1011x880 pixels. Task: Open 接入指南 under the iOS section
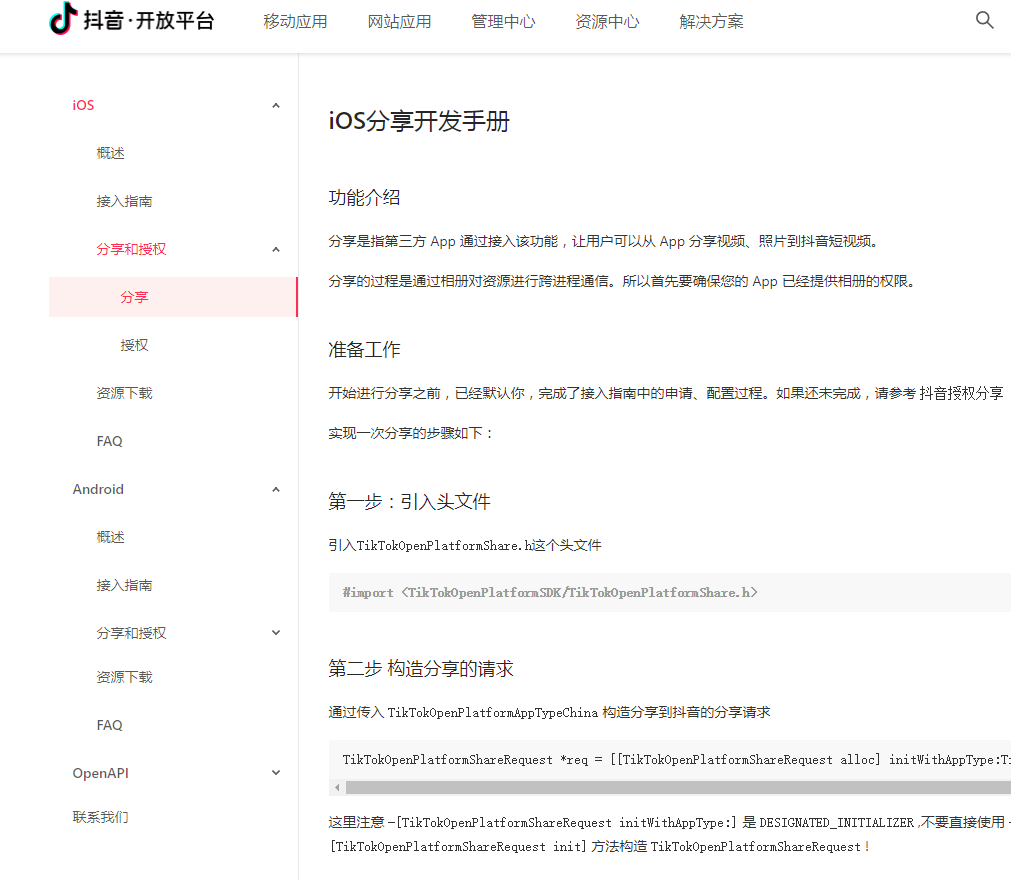click(x=125, y=201)
